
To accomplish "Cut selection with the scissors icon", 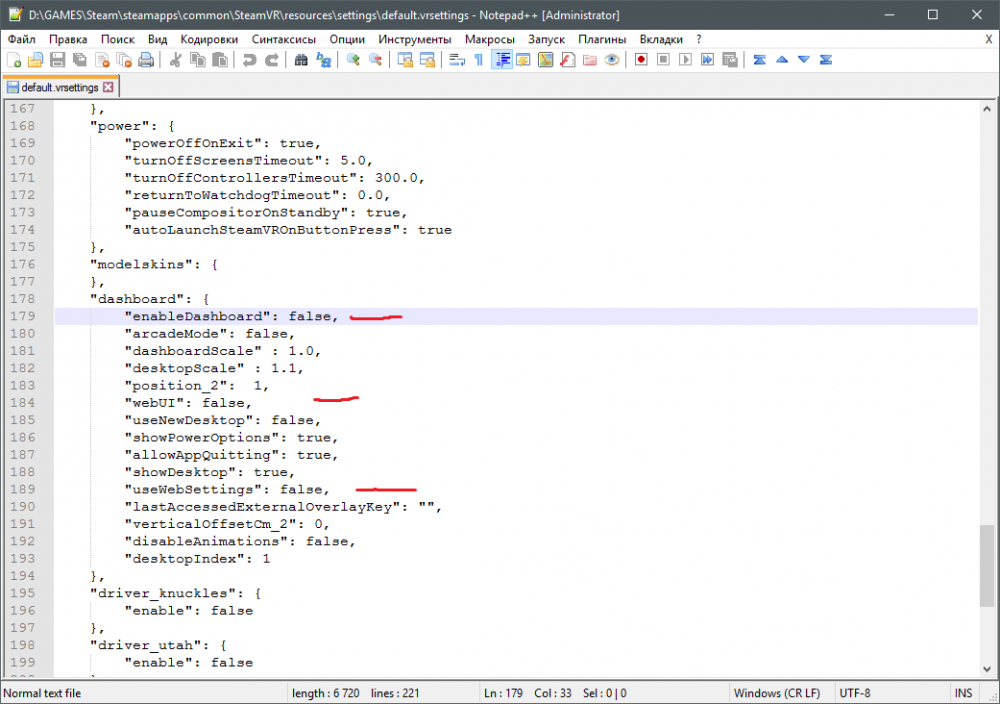I will 176,60.
